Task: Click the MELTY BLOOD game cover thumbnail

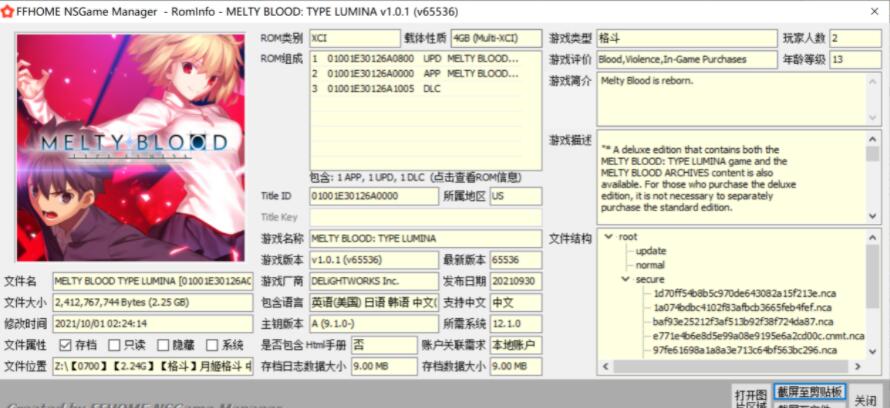Action: pos(131,148)
